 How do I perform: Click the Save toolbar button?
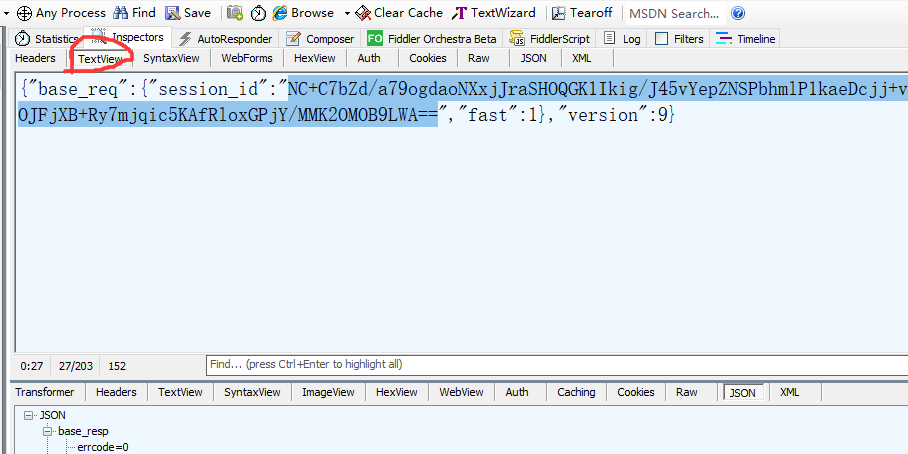188,13
